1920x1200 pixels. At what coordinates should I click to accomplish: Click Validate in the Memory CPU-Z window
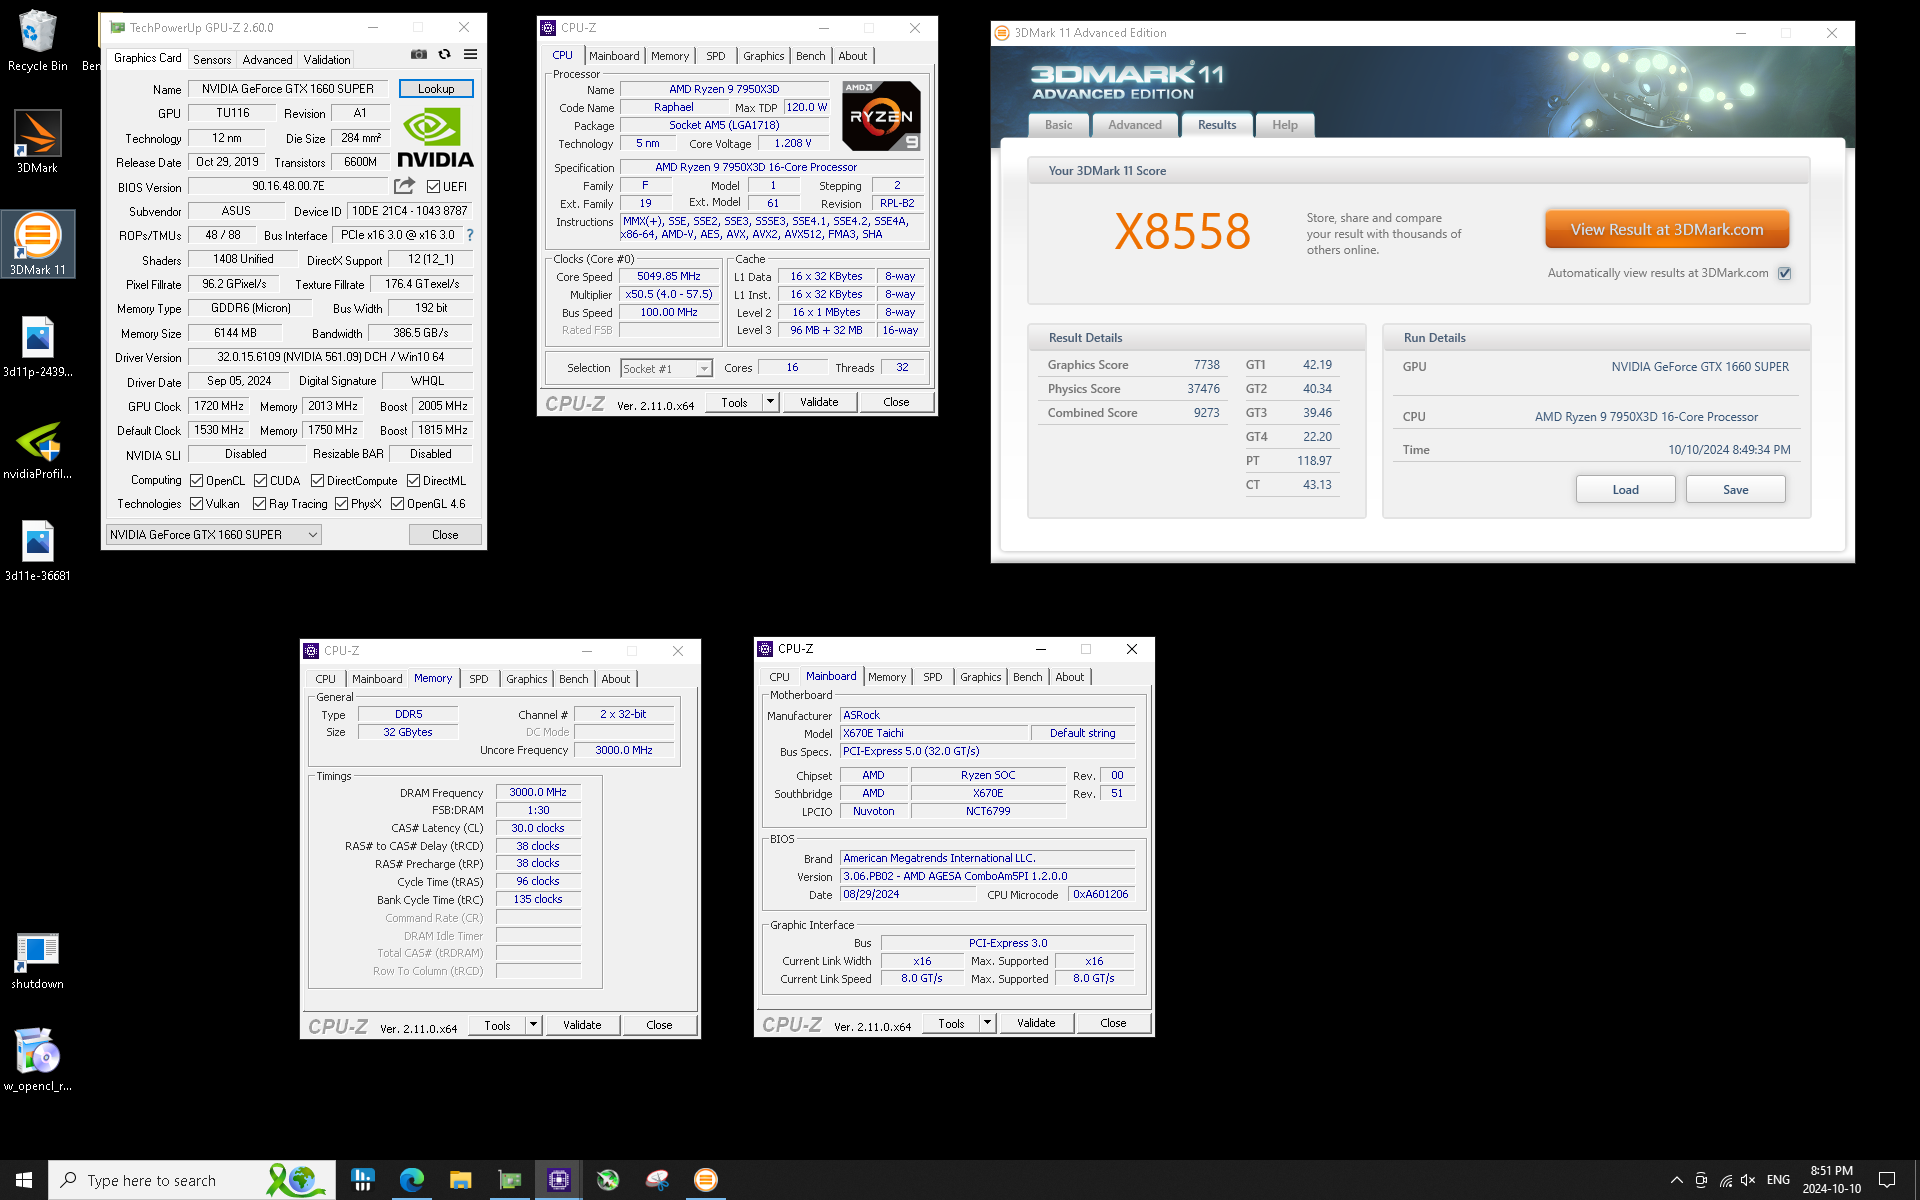[x=582, y=1025]
